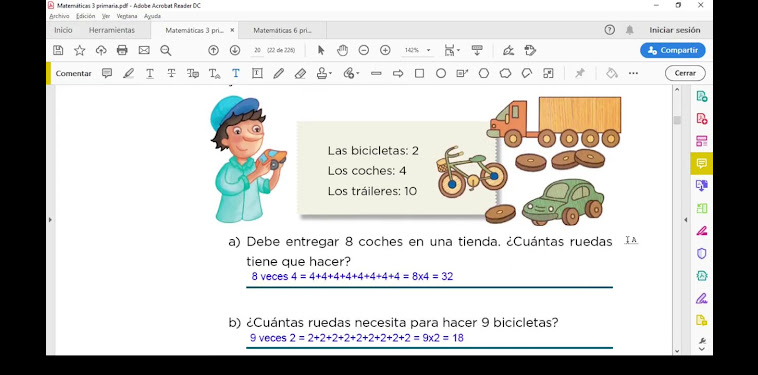This screenshot has width=758, height=375.
Task: Switch to the Inicio tab
Action: [63, 30]
